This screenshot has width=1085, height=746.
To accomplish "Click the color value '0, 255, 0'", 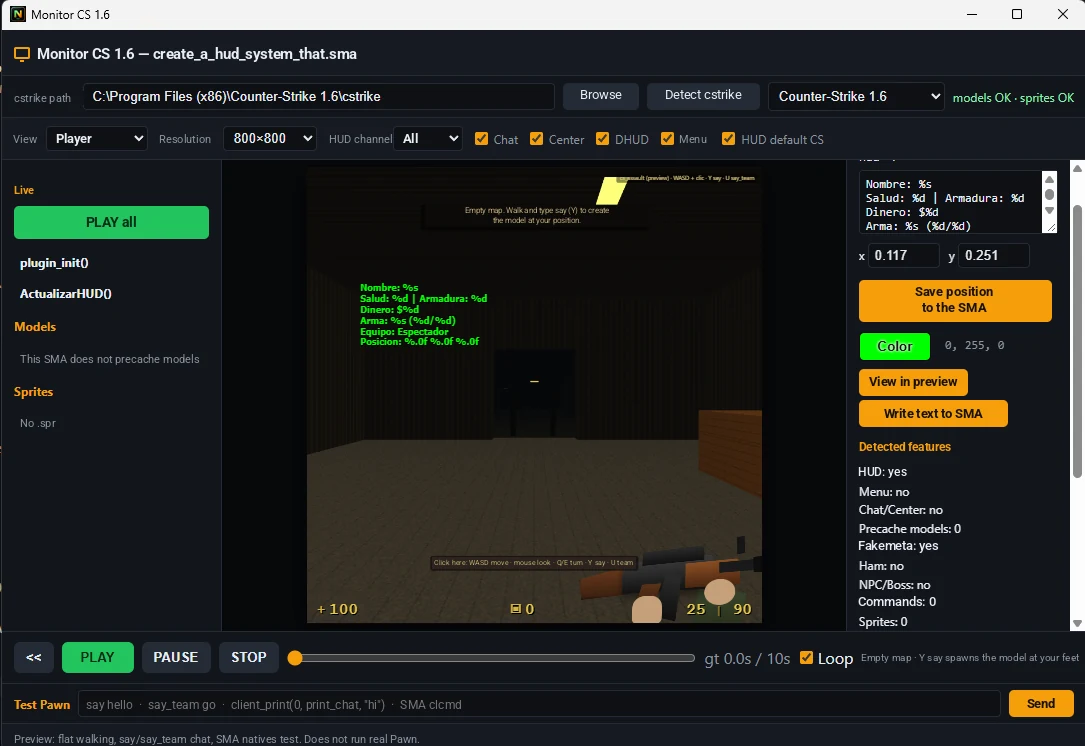I will [974, 345].
